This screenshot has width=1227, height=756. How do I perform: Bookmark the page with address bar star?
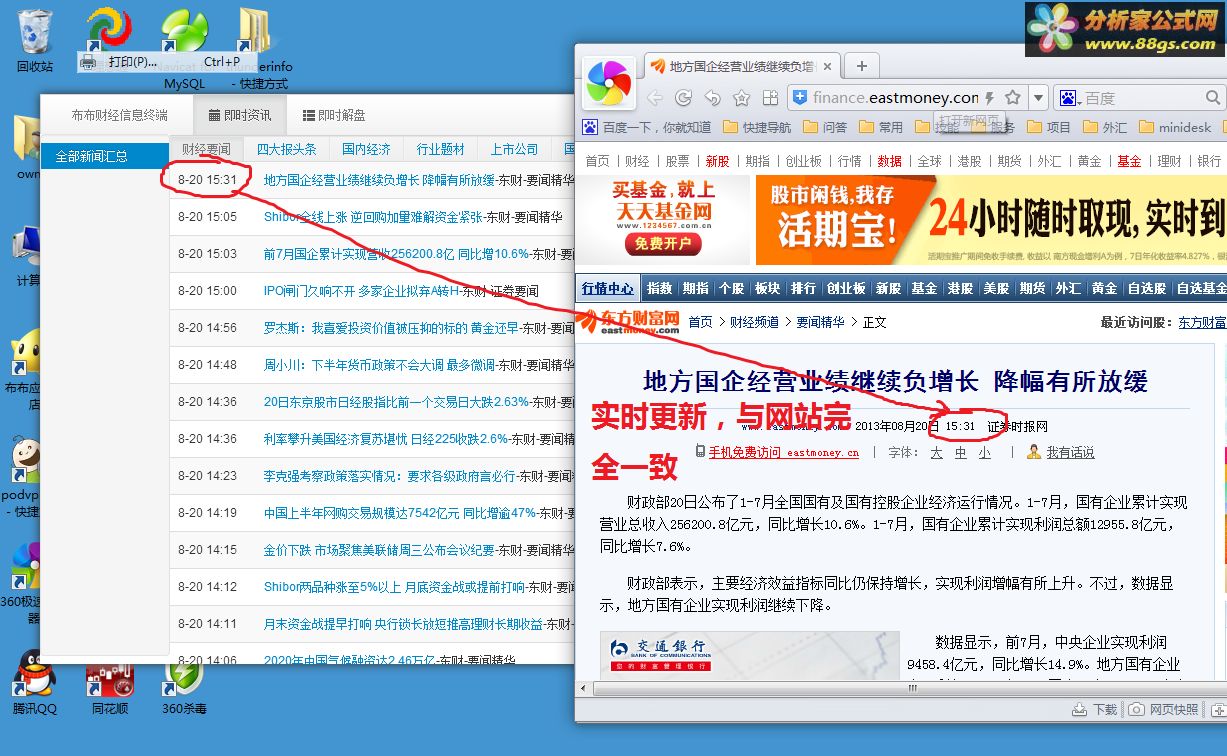1012,98
